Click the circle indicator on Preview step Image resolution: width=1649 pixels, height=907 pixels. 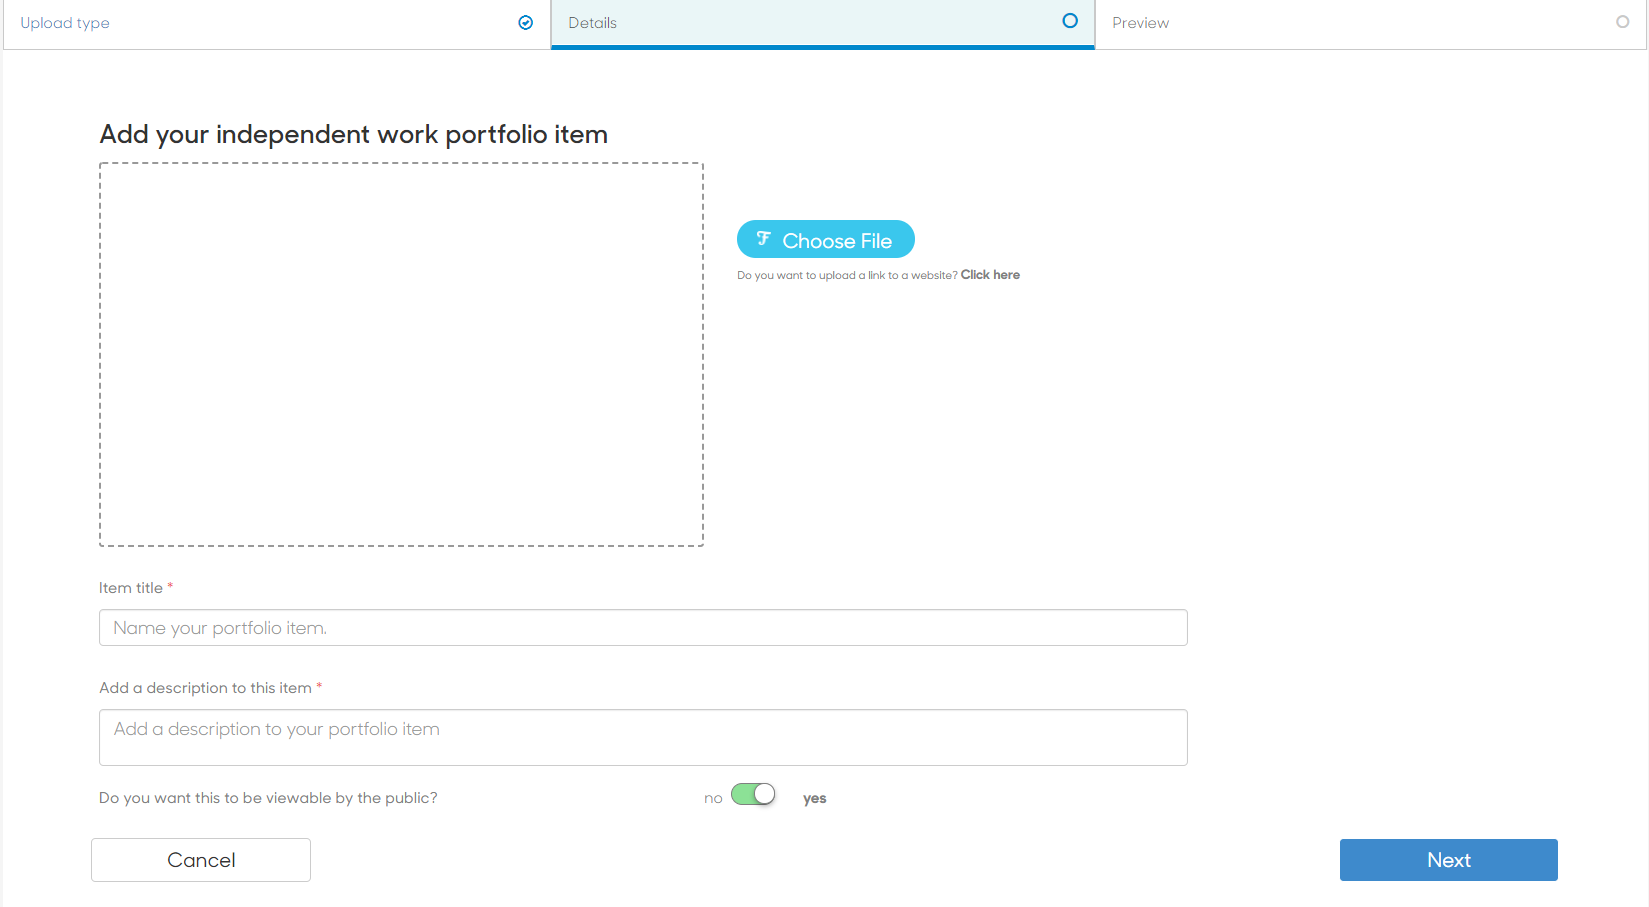point(1623,22)
